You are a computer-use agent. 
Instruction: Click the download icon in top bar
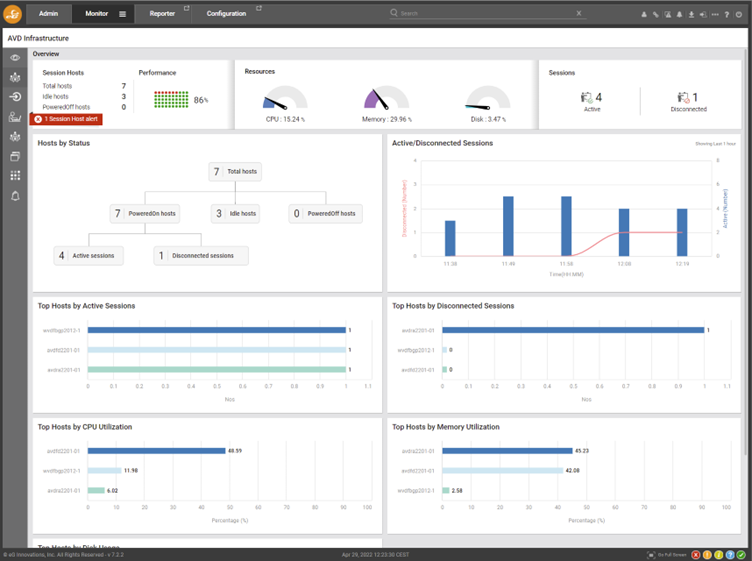coord(691,14)
